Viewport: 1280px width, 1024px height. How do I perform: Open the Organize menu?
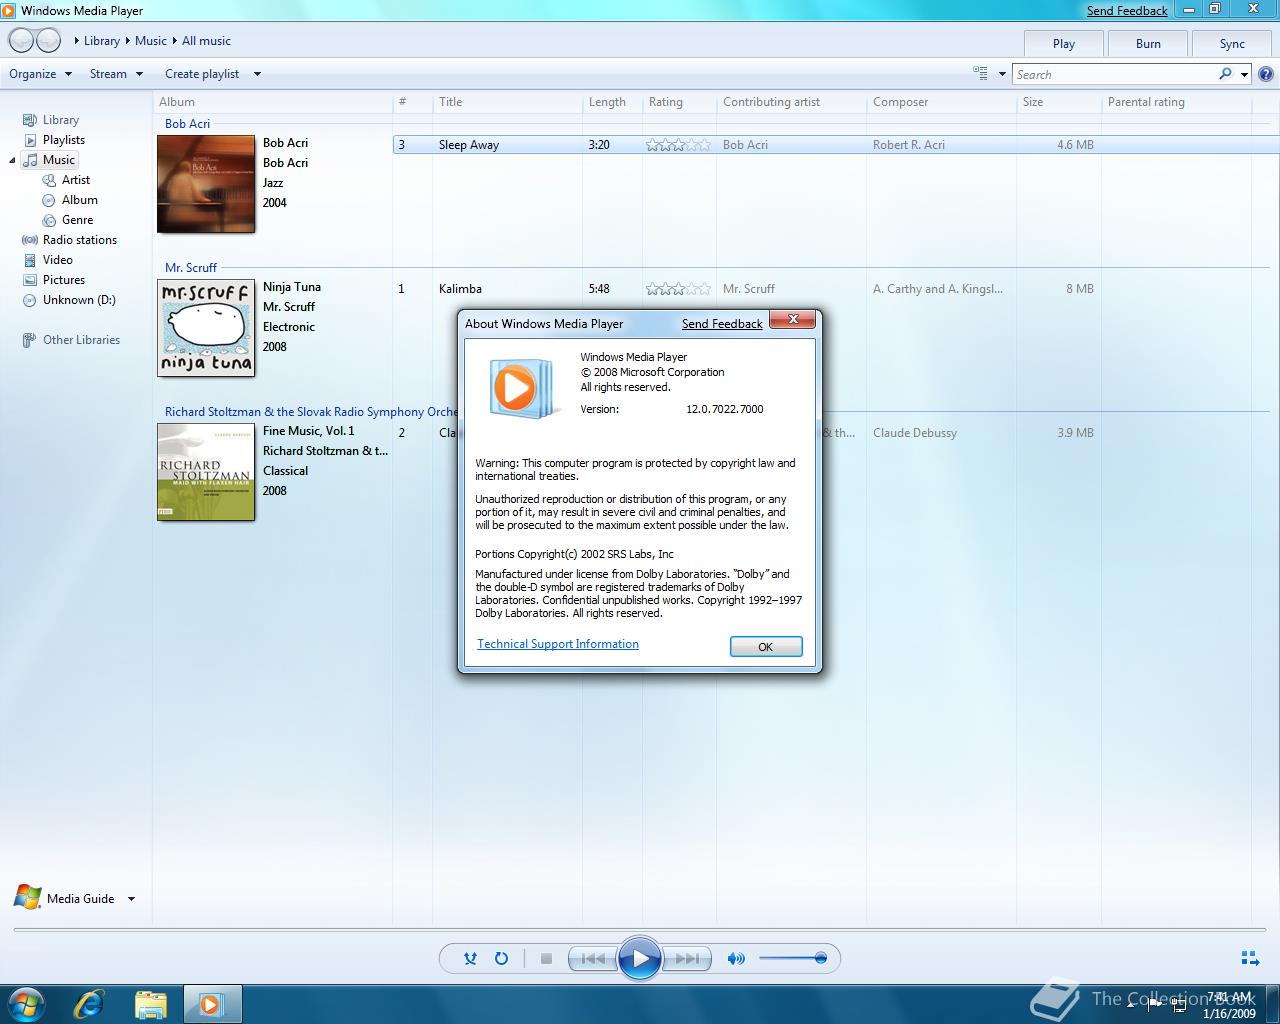(40, 74)
